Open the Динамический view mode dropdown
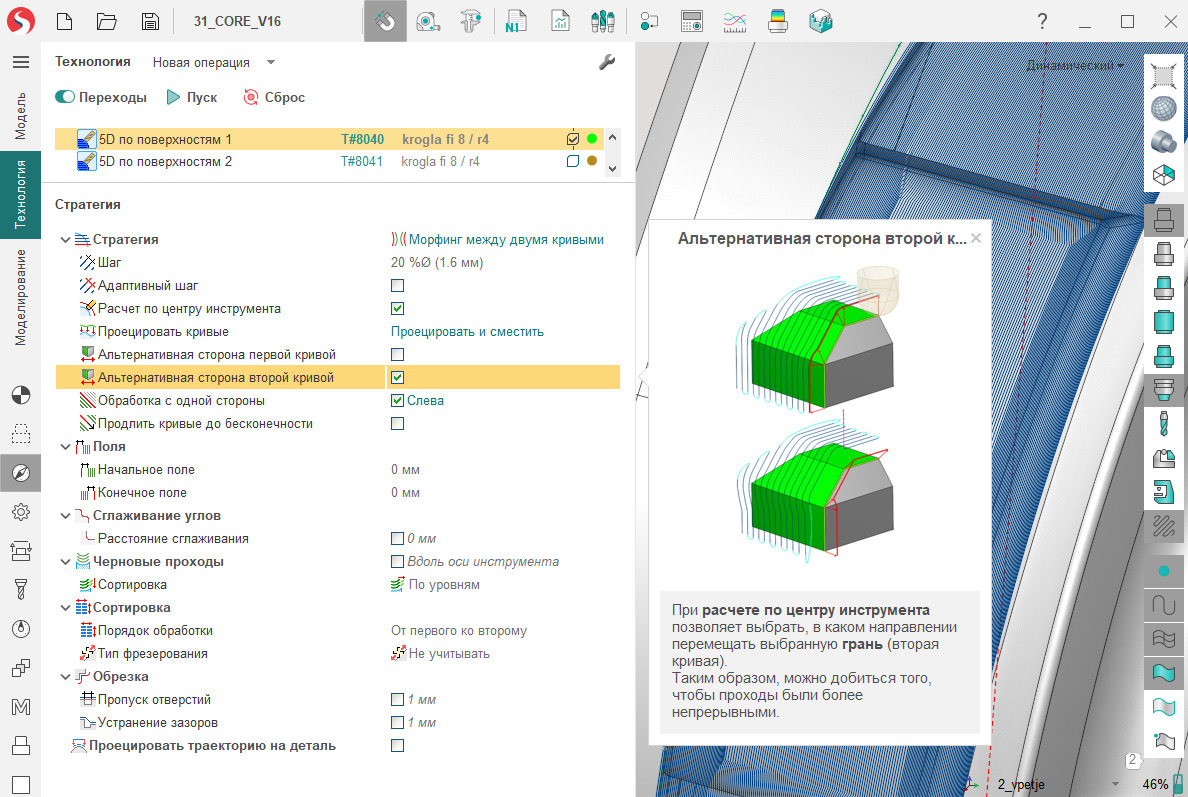The width and height of the screenshot is (1188, 797). point(1074,65)
